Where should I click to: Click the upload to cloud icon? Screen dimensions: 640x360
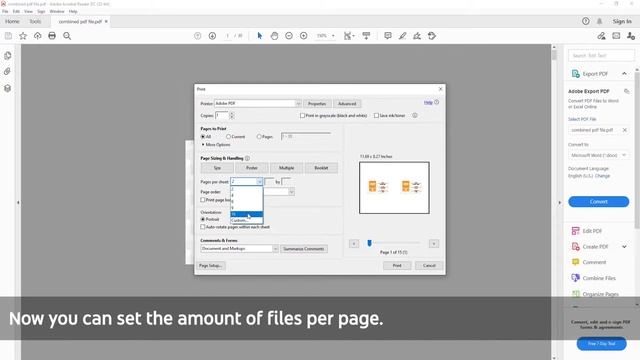tap(38, 36)
